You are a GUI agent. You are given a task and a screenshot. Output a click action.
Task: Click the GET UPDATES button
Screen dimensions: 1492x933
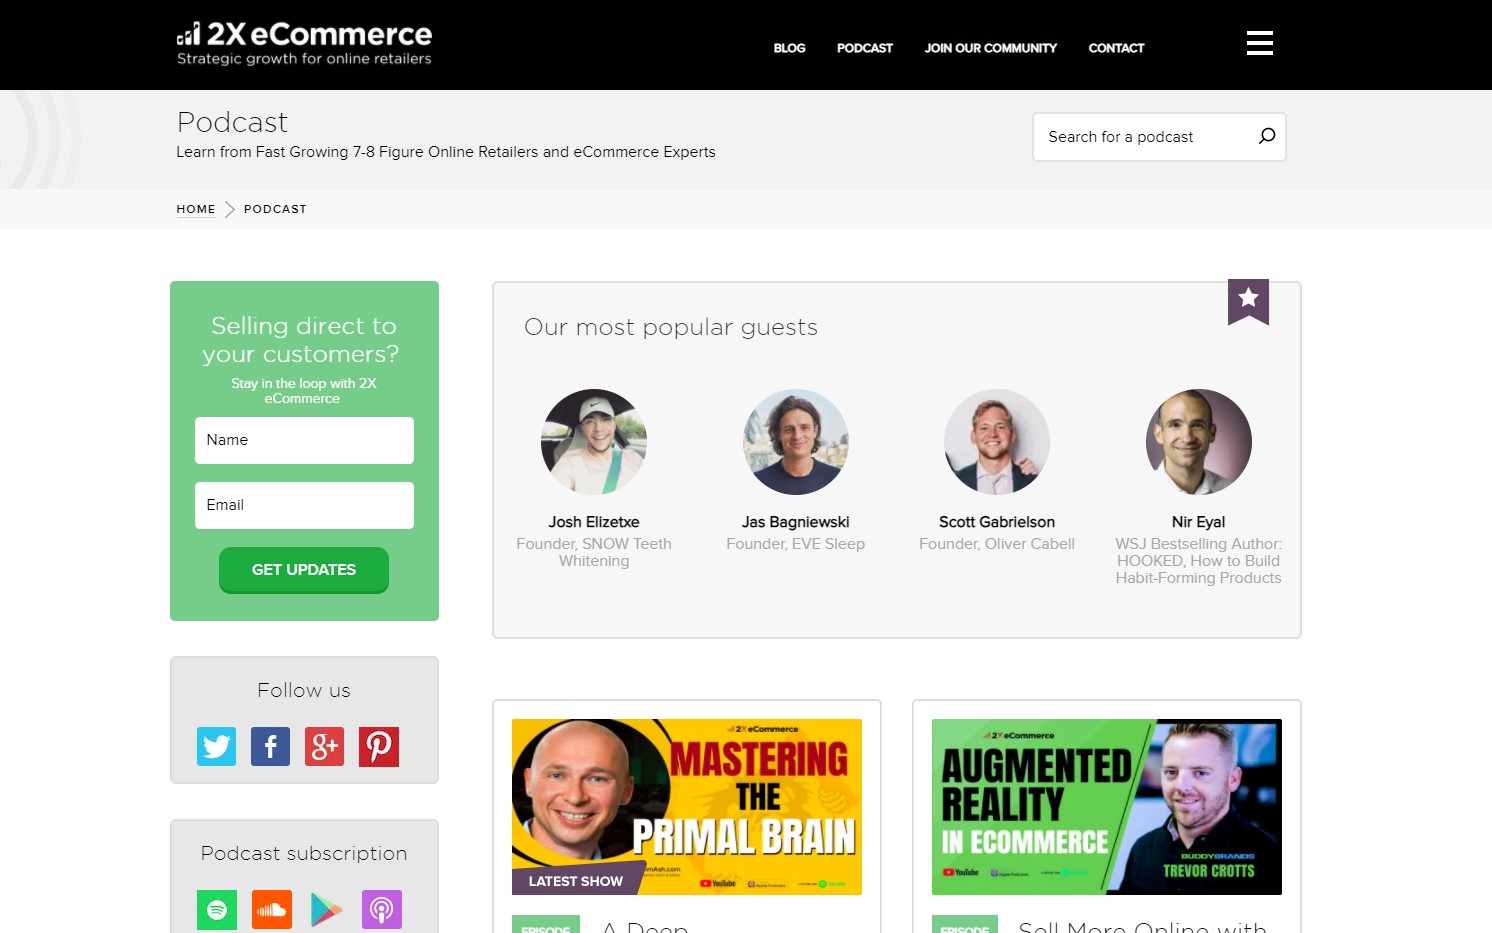(x=304, y=570)
